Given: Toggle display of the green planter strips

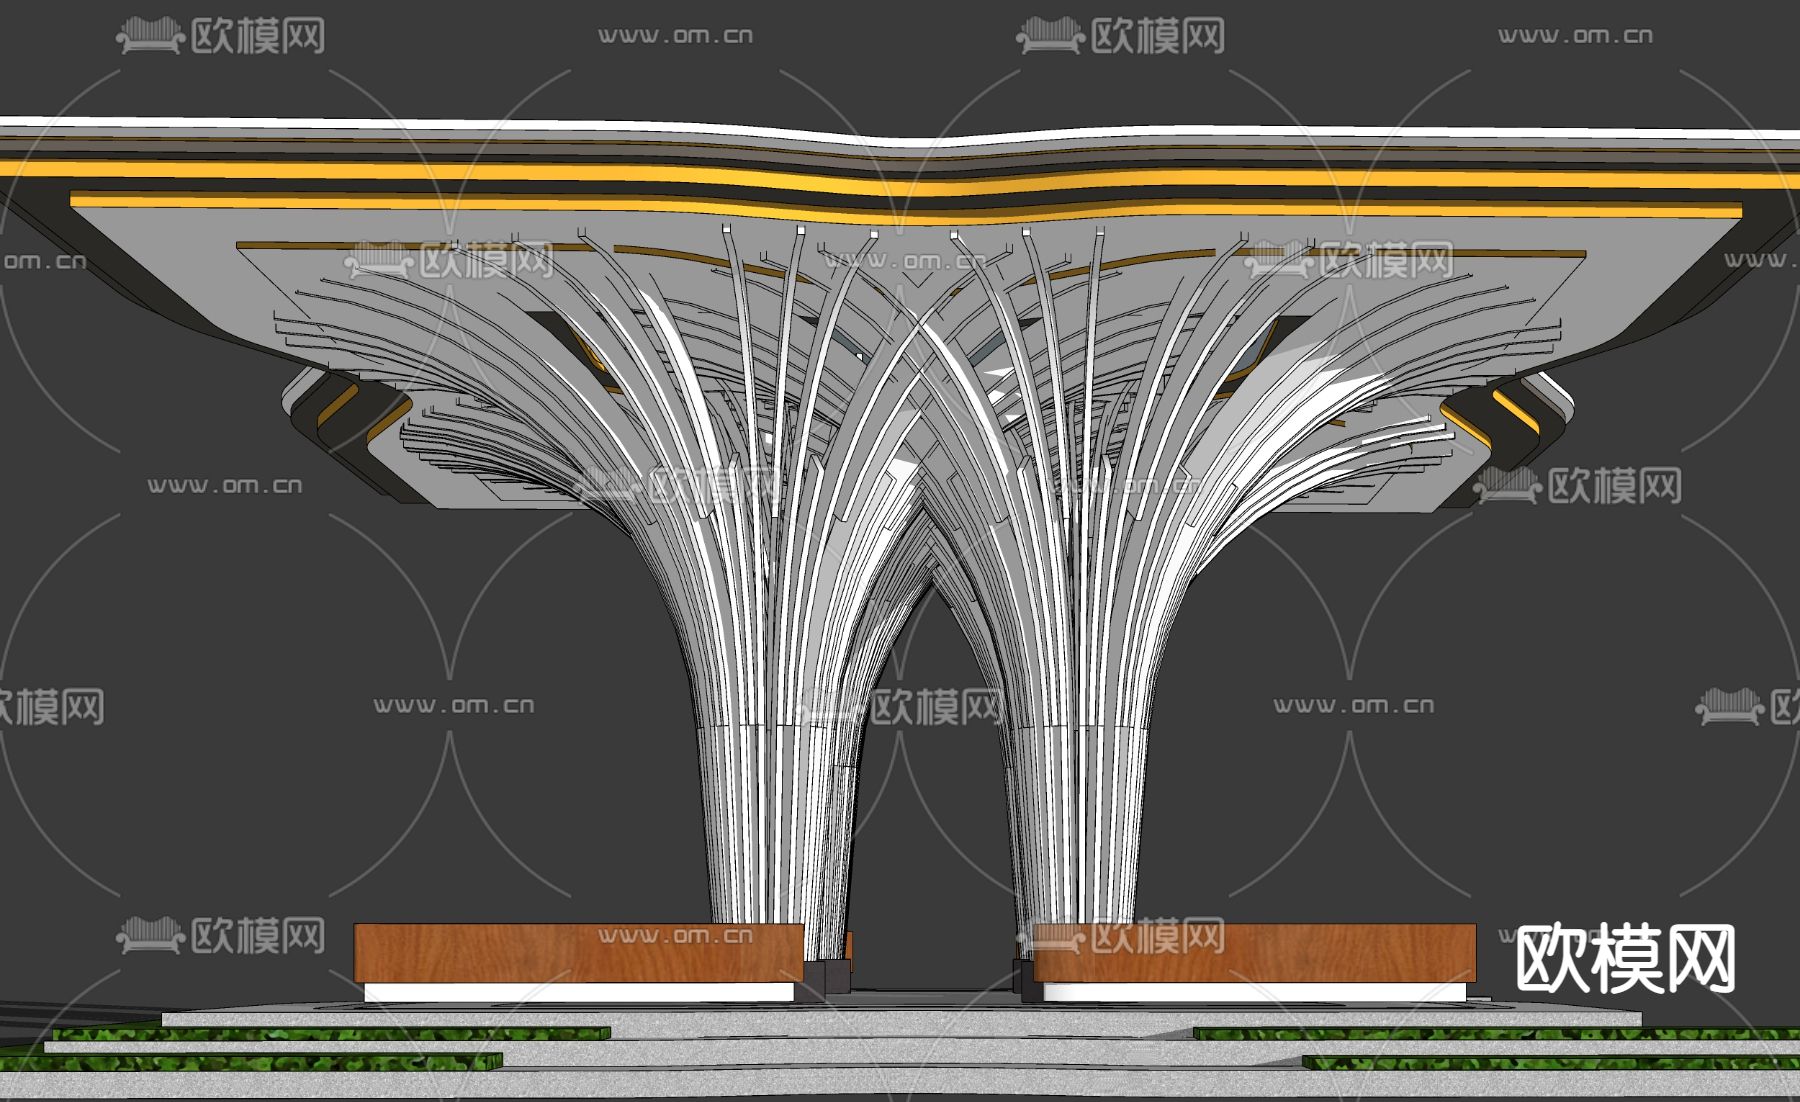Looking at the screenshot, I should point(300,1040).
